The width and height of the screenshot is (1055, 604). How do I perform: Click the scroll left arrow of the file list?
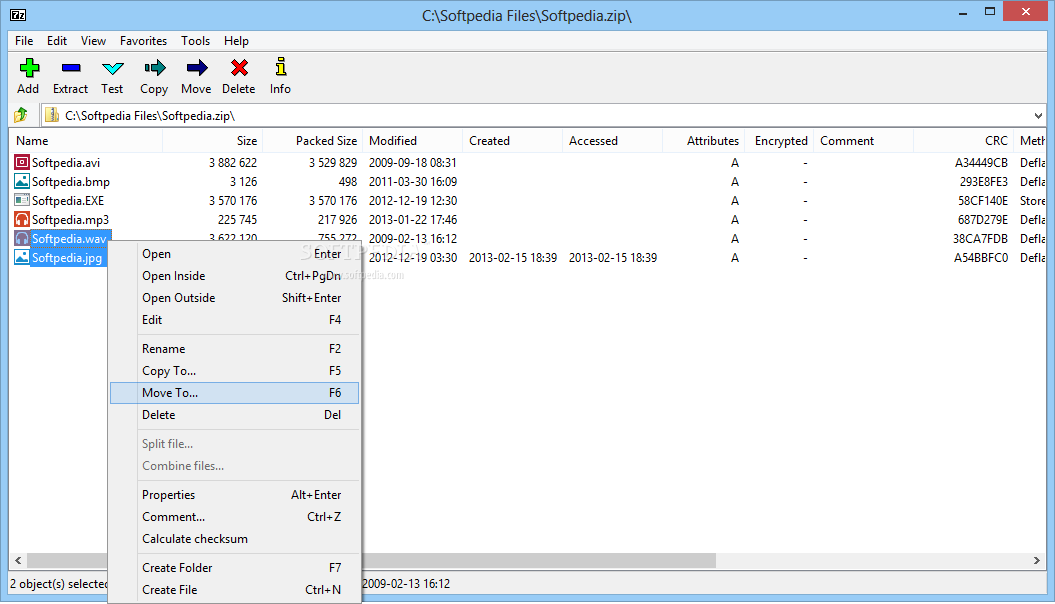(x=18, y=560)
